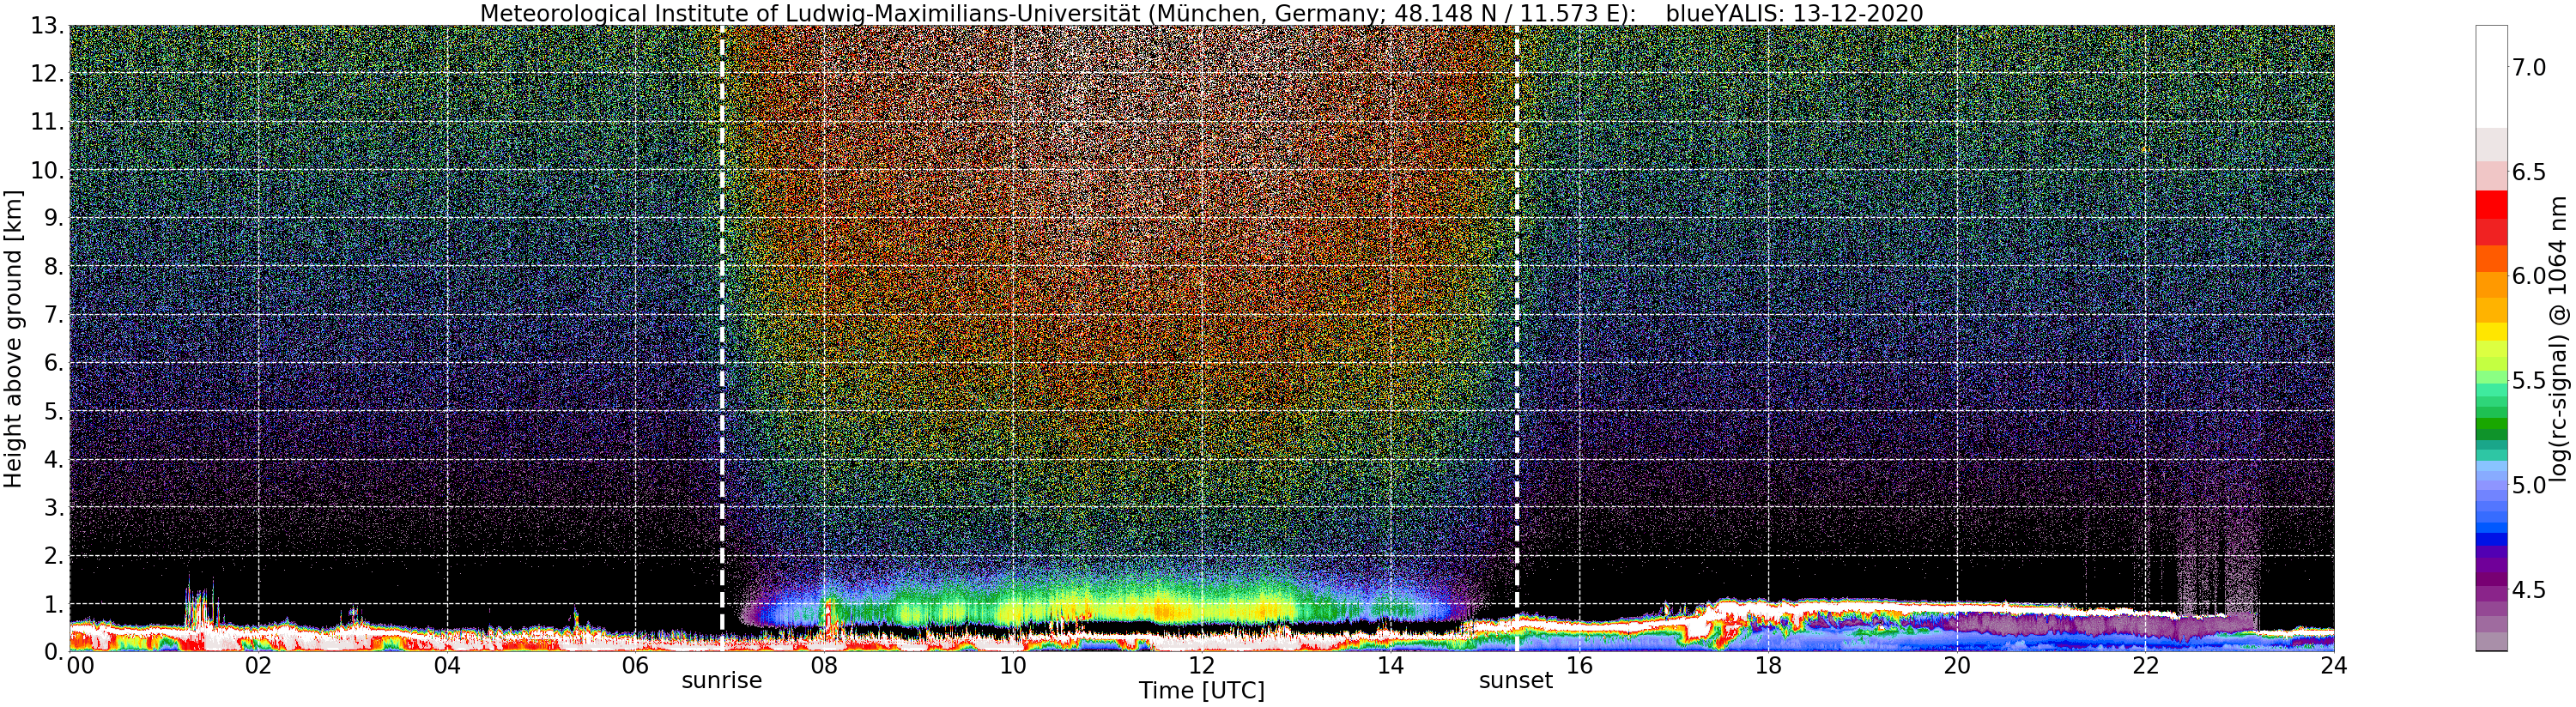The height and width of the screenshot is (707, 2576).
Task: Click the colorbar tick label '5.0'
Action: pyautogui.click(x=2529, y=485)
